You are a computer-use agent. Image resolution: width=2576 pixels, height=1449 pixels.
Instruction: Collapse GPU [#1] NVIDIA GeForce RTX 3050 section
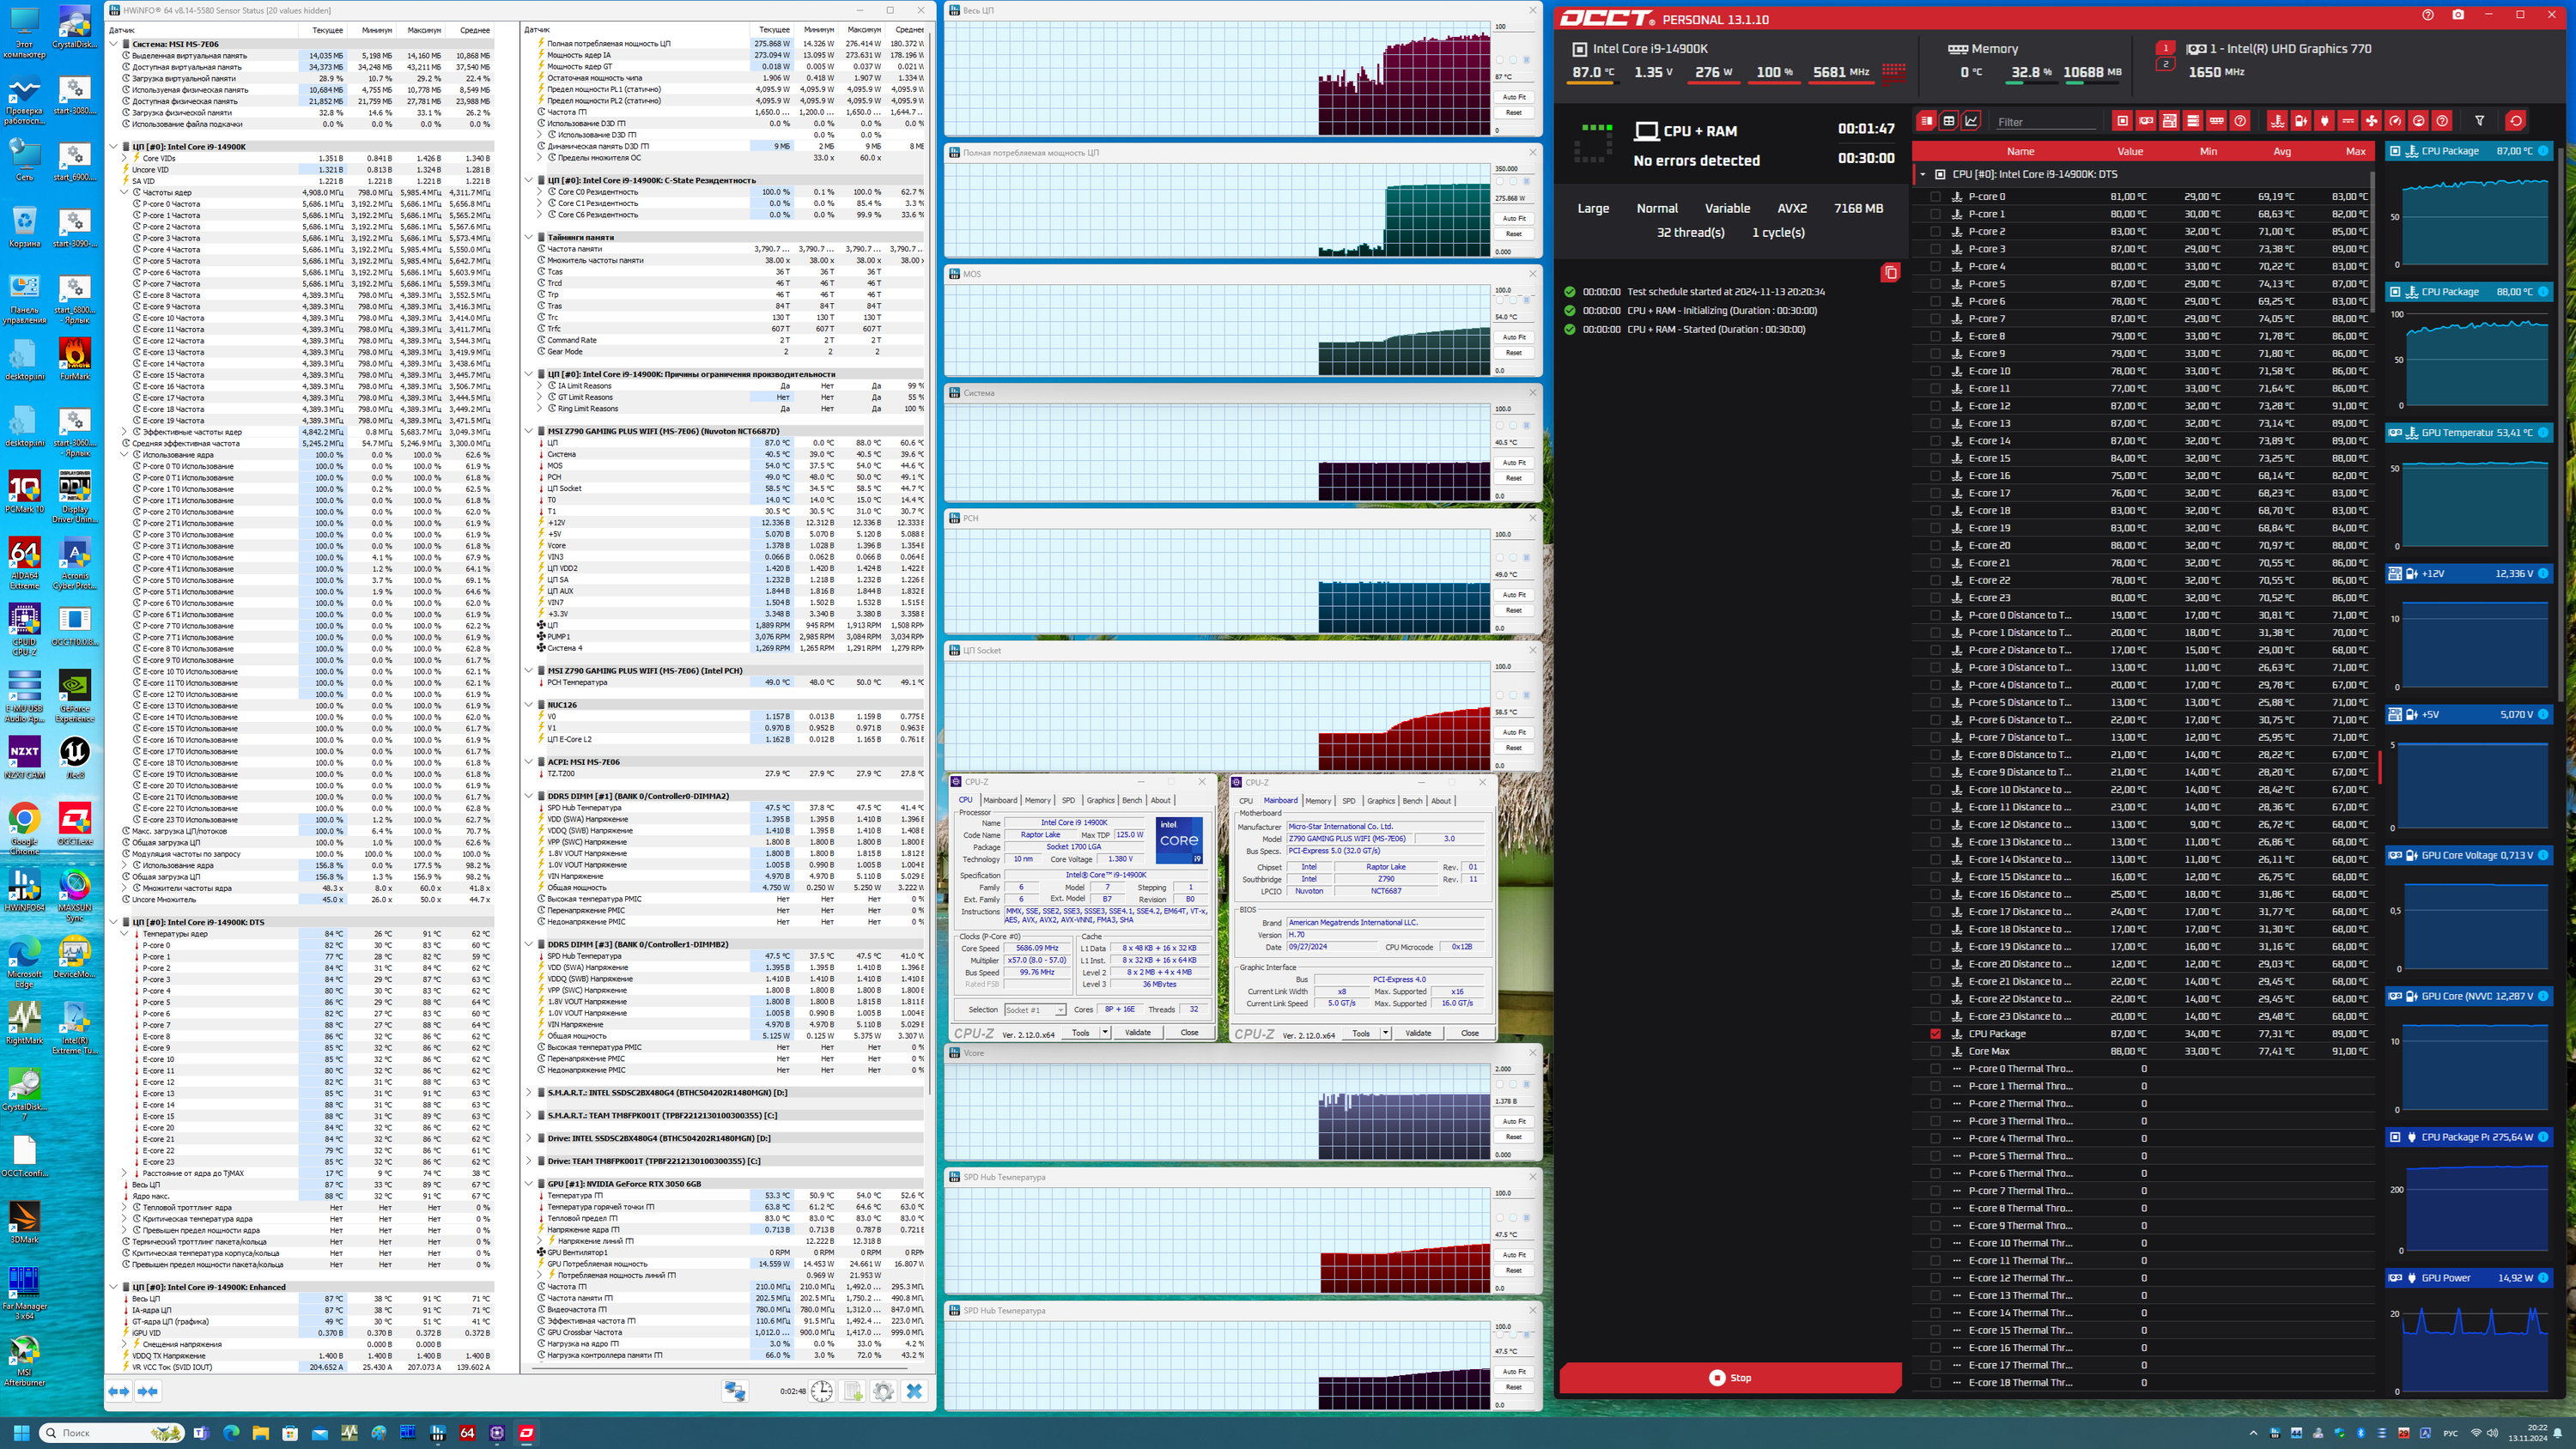(x=529, y=1184)
